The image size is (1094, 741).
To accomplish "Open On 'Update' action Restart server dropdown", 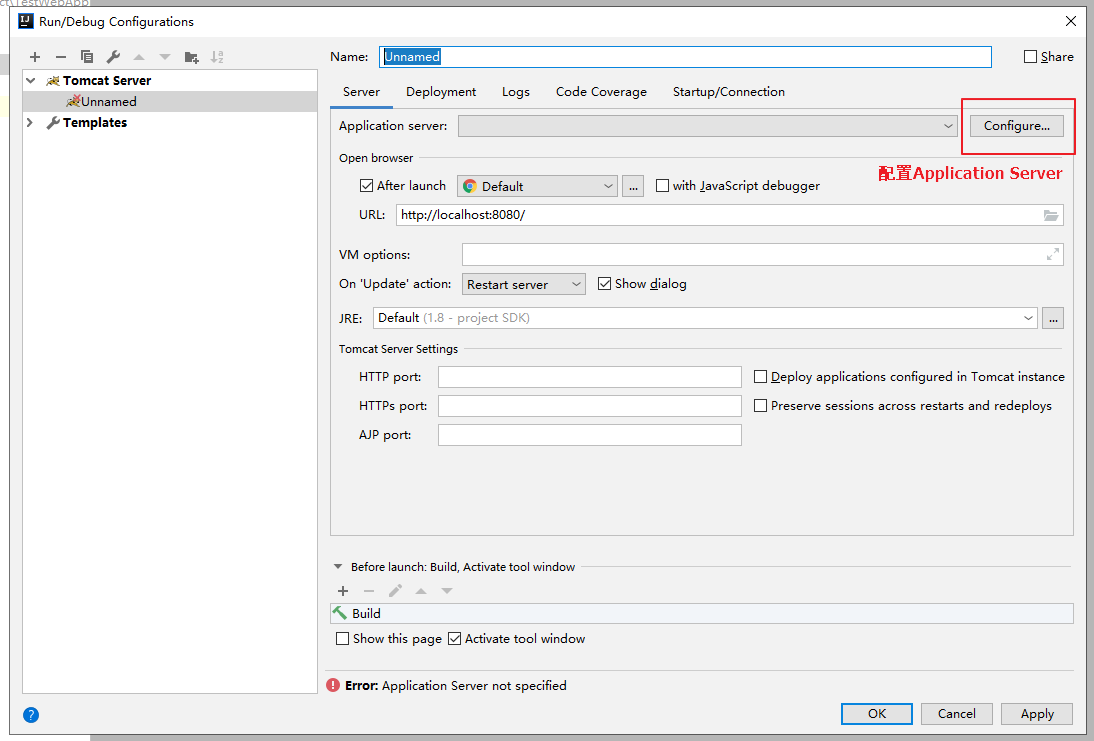I will coord(523,284).
